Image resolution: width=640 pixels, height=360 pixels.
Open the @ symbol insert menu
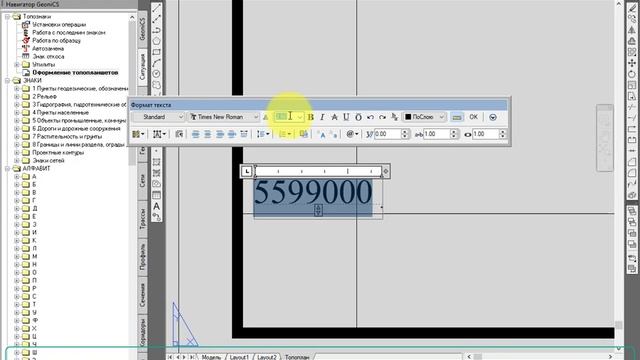(x=352, y=134)
